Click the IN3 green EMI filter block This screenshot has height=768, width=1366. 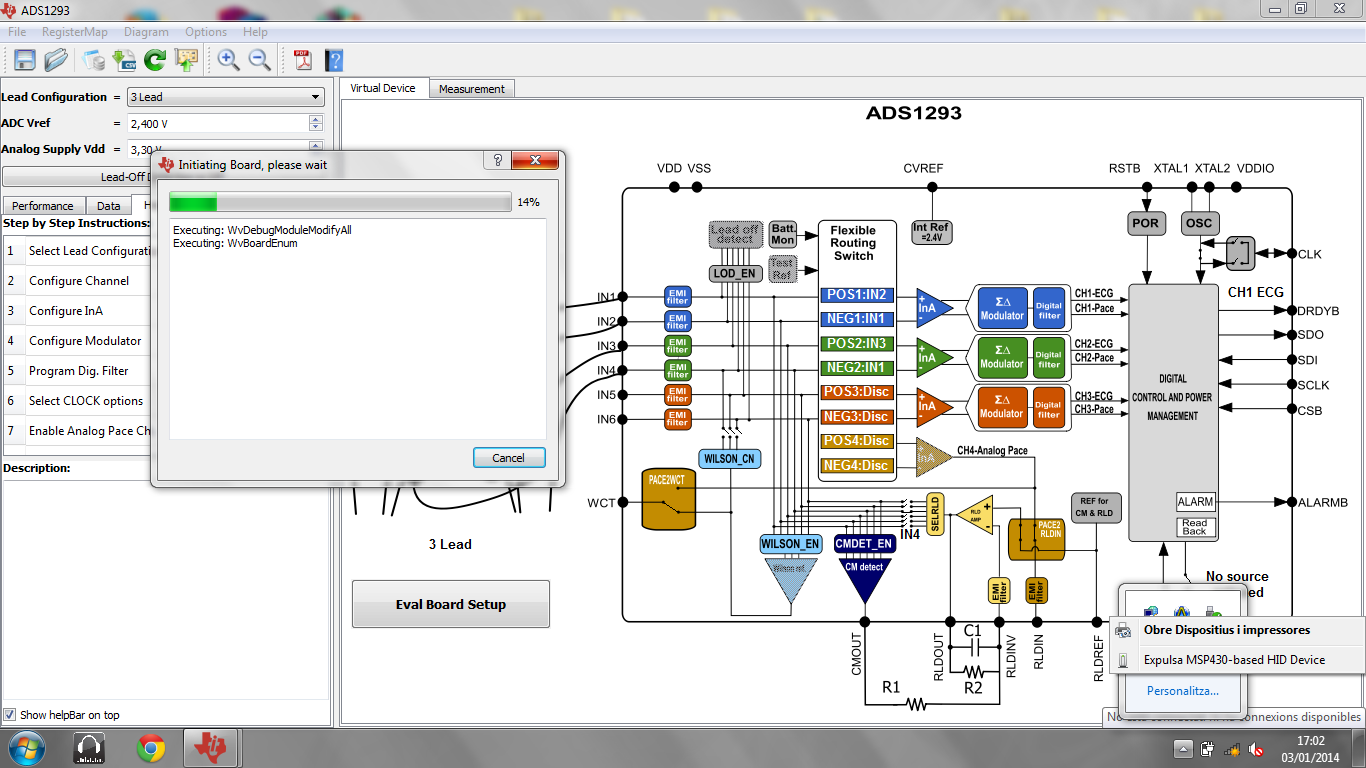pyautogui.click(x=678, y=345)
